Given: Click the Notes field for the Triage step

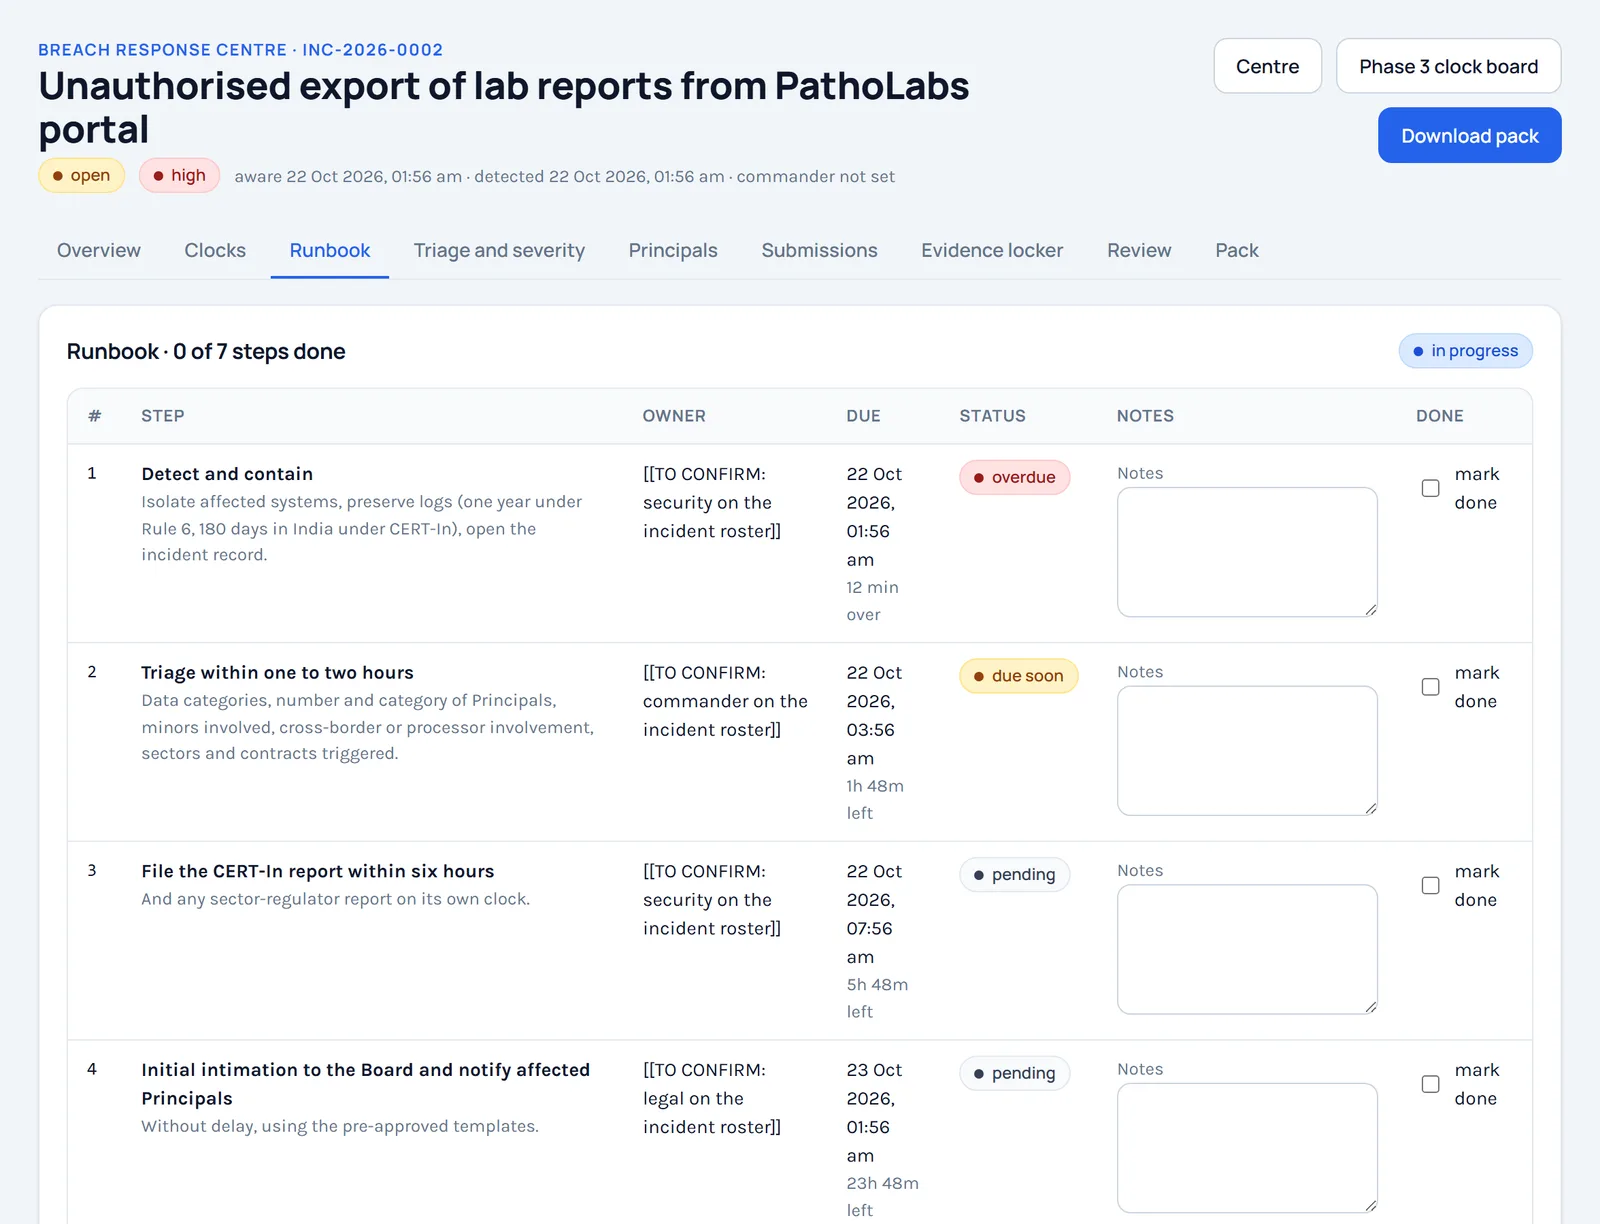Looking at the screenshot, I should (x=1247, y=751).
